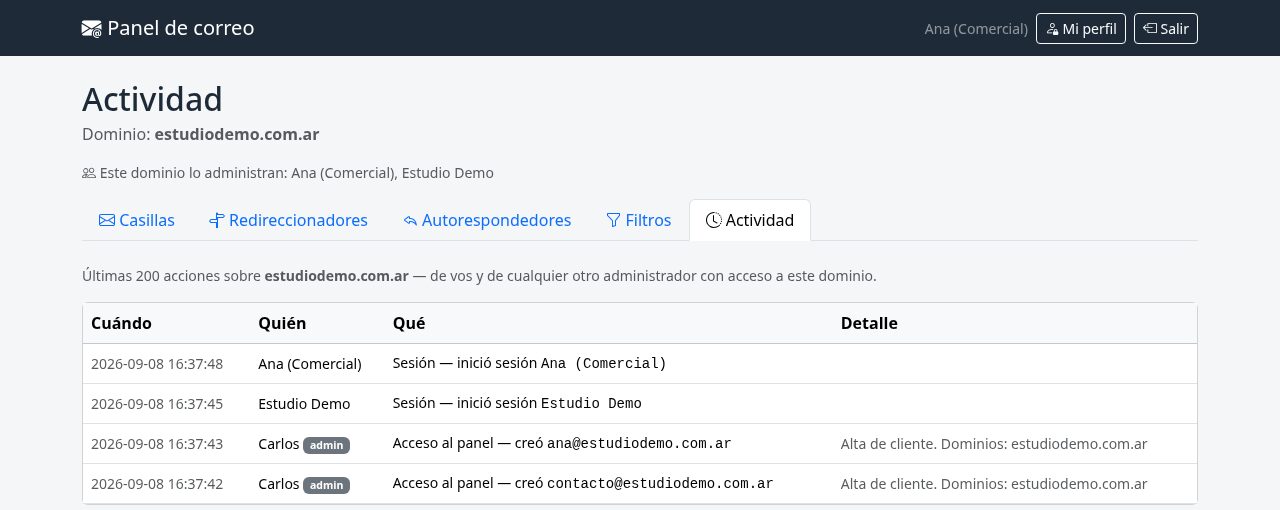Screen dimensions: 1280x510
Task: Click the Ana (Comercial) user name in header
Action: [x=976, y=29]
